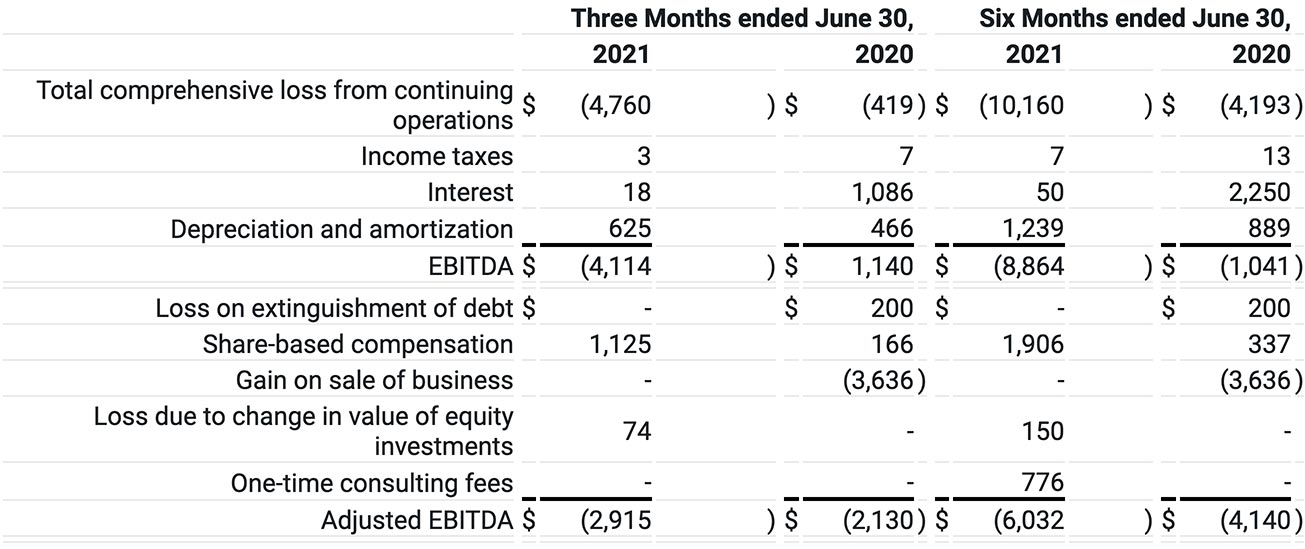Click "Loss due to change in value of equity investments"
Screen dimensions: 1305x549
303,431
